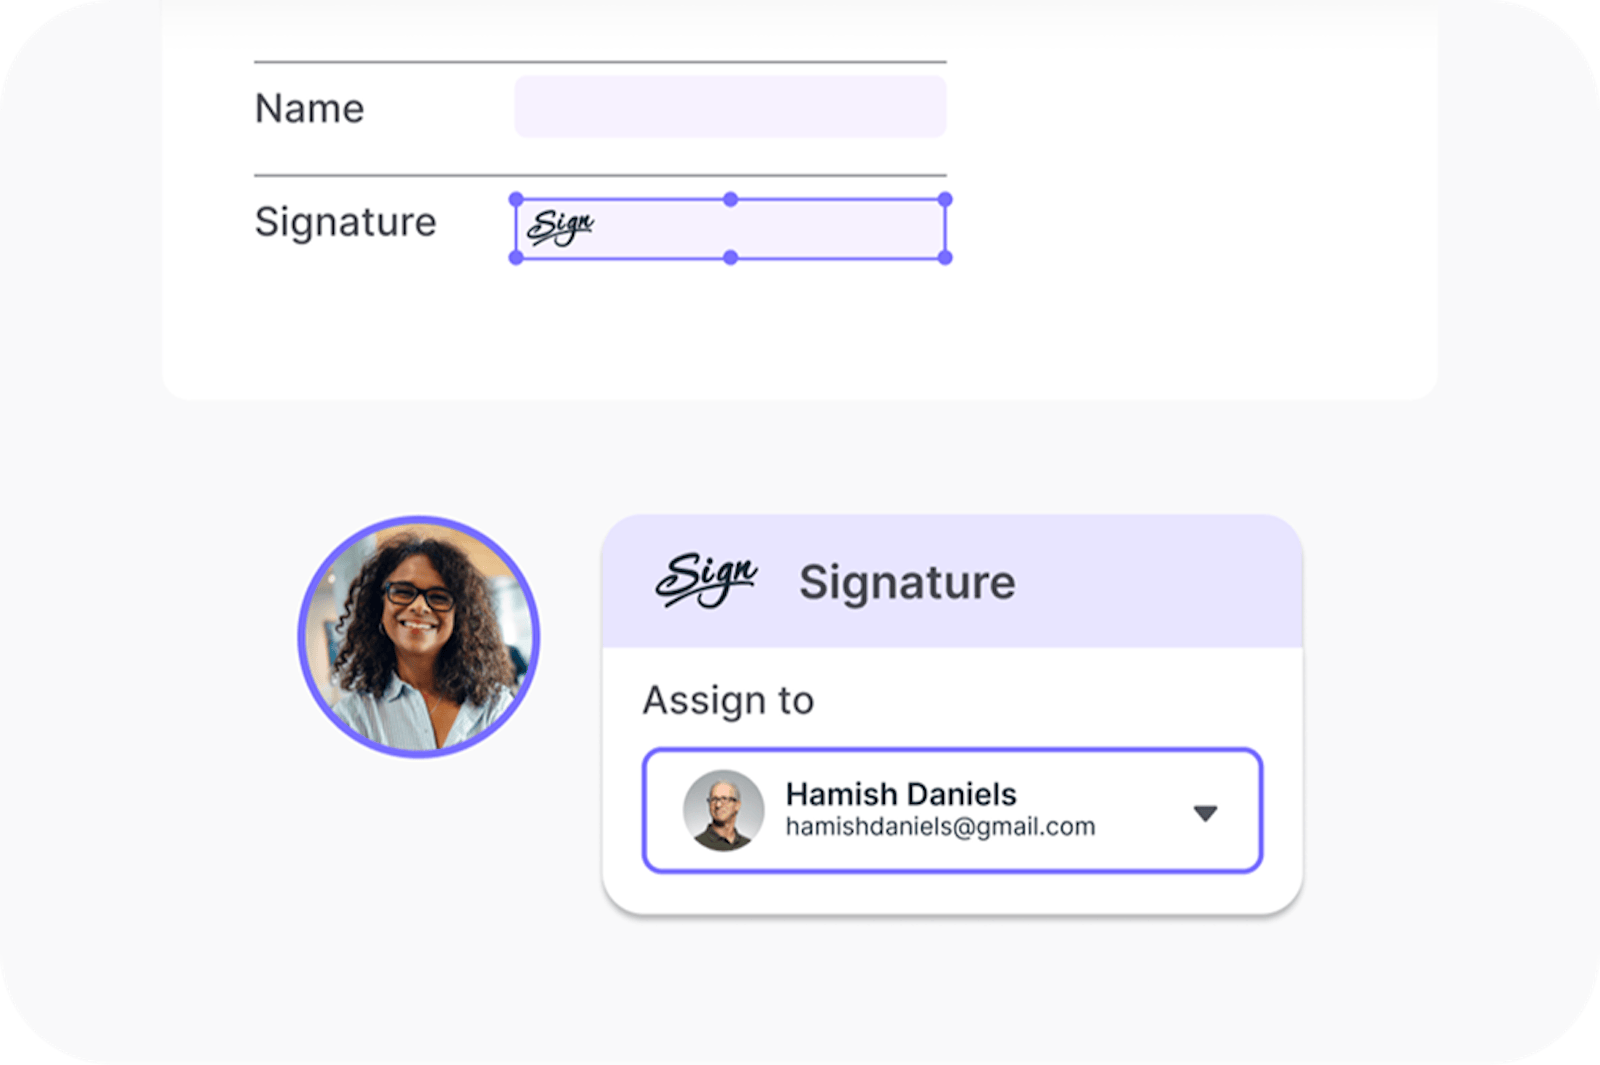Click Hamish Daniels' small avatar photo
The height and width of the screenshot is (1065, 1600).
tap(723, 810)
